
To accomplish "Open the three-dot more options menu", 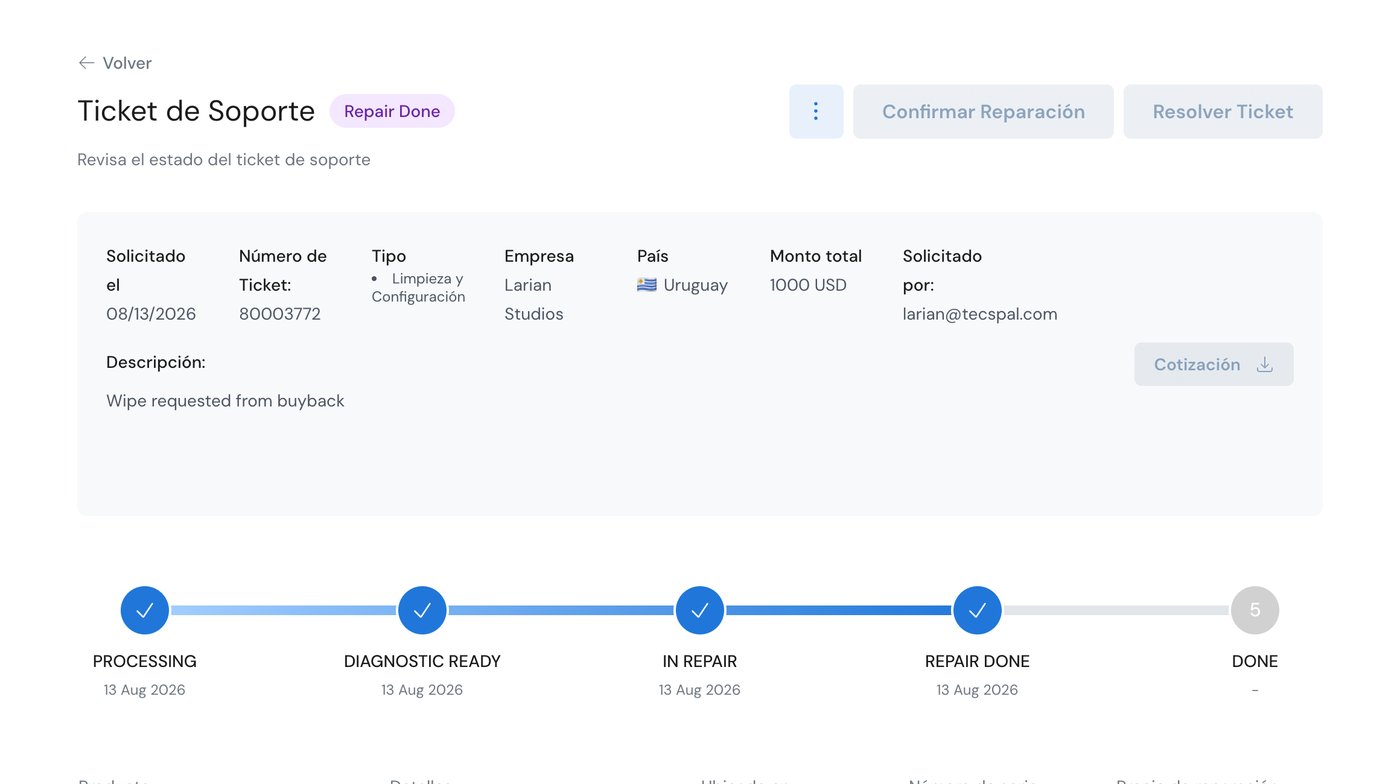I will [816, 111].
